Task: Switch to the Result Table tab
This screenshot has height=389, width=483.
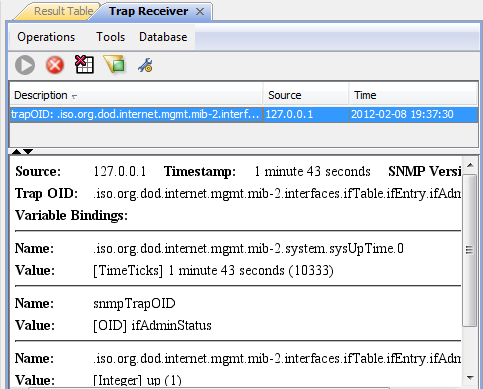Action: pos(64,11)
